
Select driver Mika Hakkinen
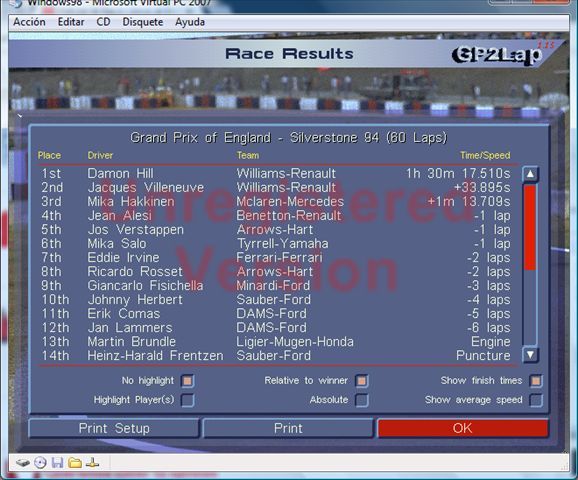point(130,201)
